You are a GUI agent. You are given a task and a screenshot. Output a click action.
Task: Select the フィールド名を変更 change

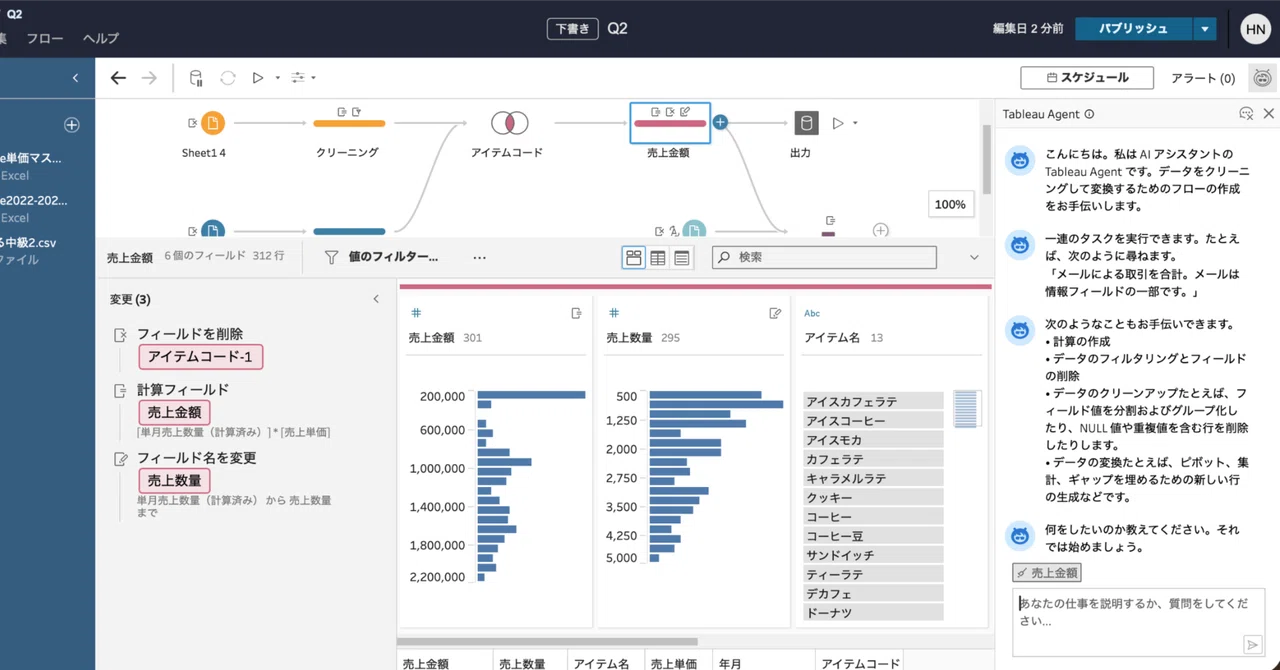point(197,458)
